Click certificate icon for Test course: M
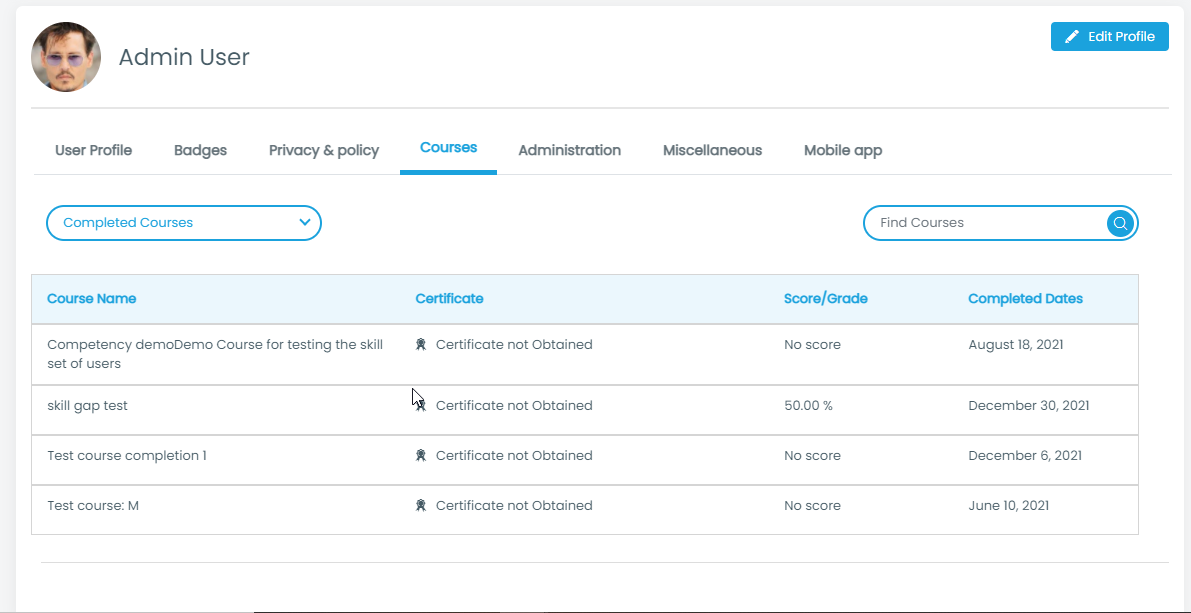 pyautogui.click(x=421, y=506)
